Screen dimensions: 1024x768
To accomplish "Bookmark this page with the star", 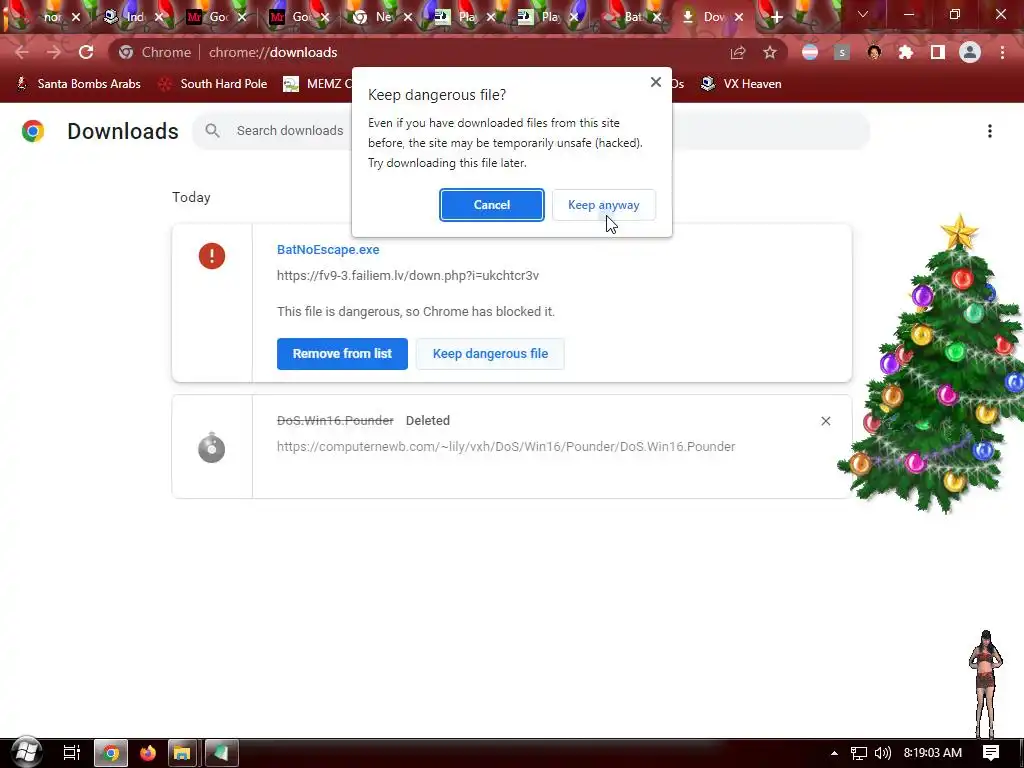I will tap(770, 52).
